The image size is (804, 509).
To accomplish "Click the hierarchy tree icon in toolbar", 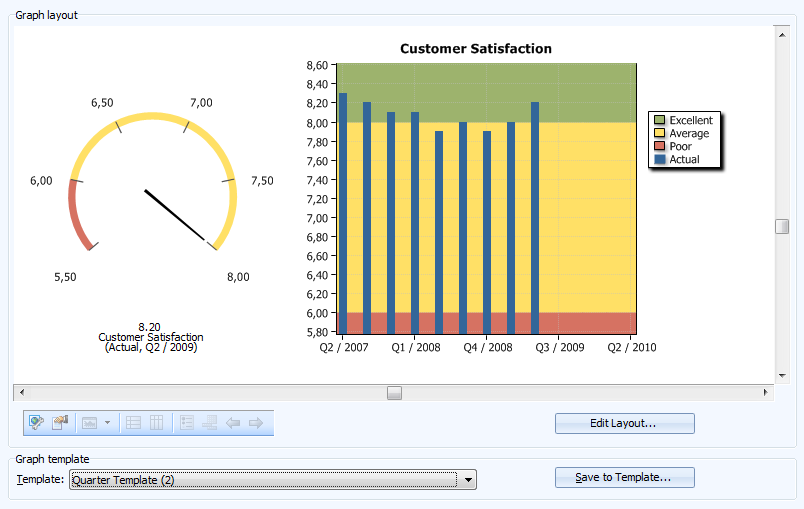I will tap(210, 423).
